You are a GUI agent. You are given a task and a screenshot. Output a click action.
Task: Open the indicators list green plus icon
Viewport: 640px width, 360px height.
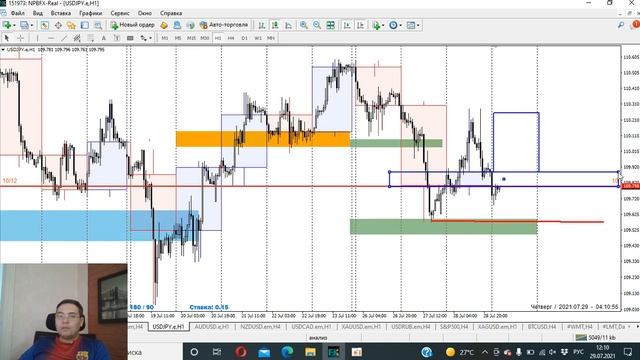376,25
